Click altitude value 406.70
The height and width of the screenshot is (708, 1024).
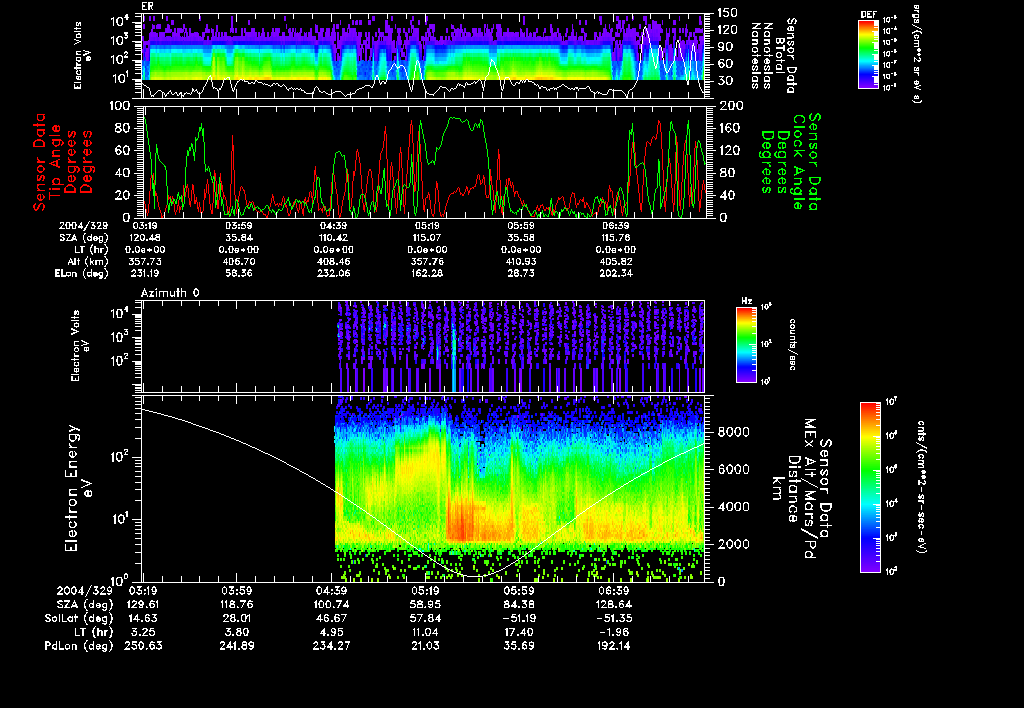pos(239,262)
